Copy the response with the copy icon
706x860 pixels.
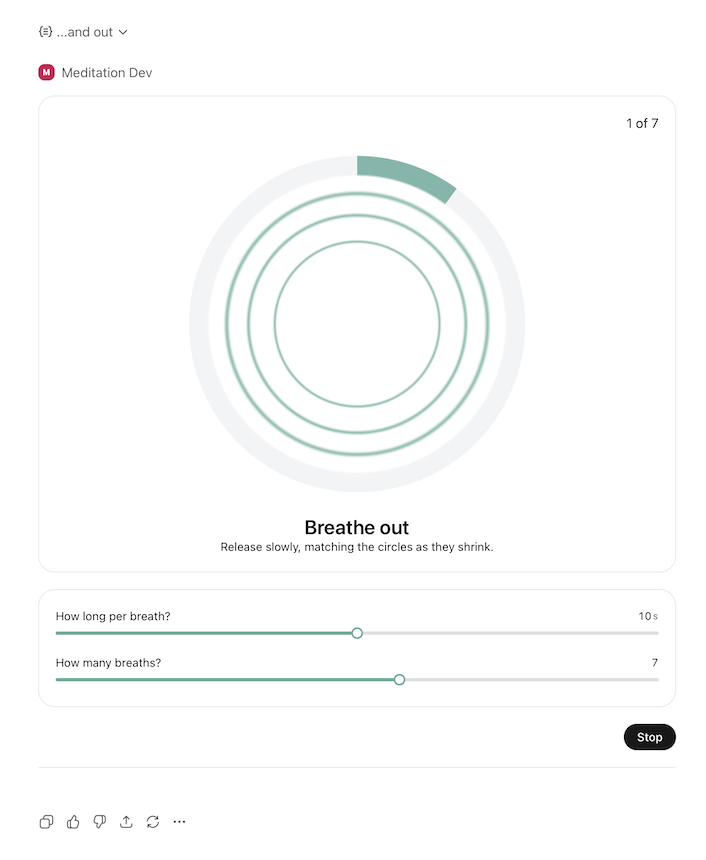47,822
